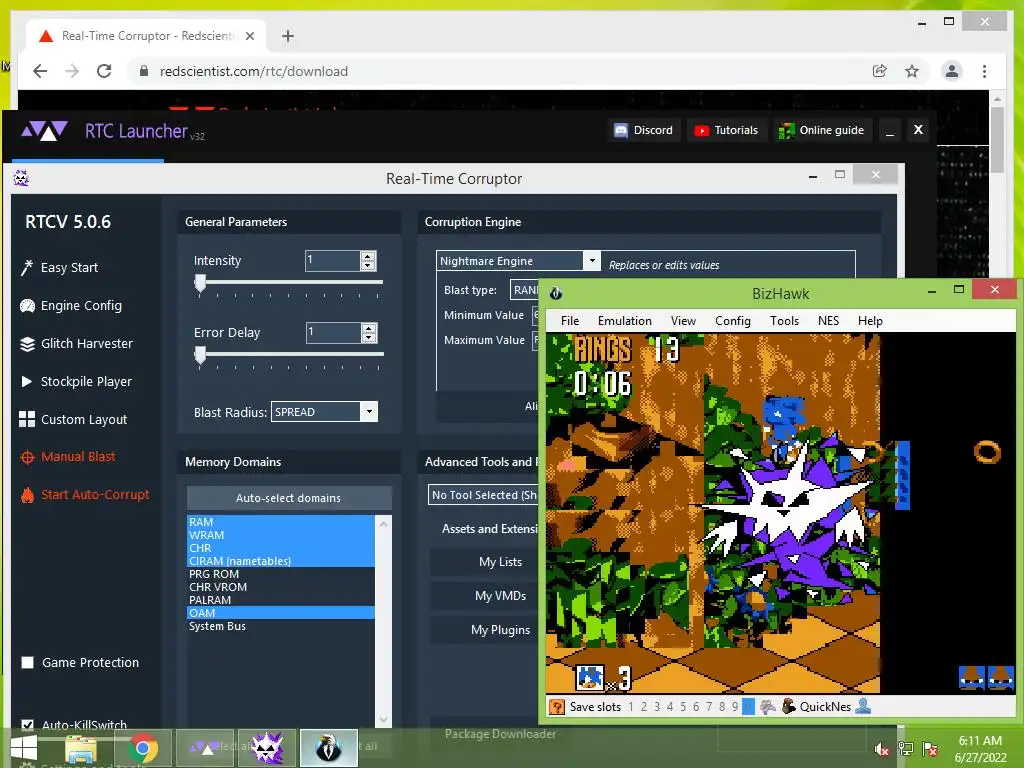This screenshot has width=1024, height=768.
Task: Open Chrome's three-dot menu
Action: (x=984, y=71)
